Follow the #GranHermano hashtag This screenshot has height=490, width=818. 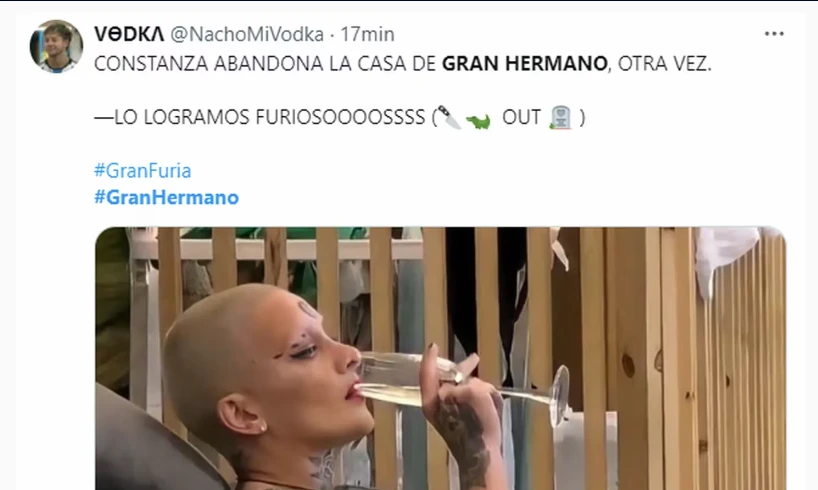(166, 198)
